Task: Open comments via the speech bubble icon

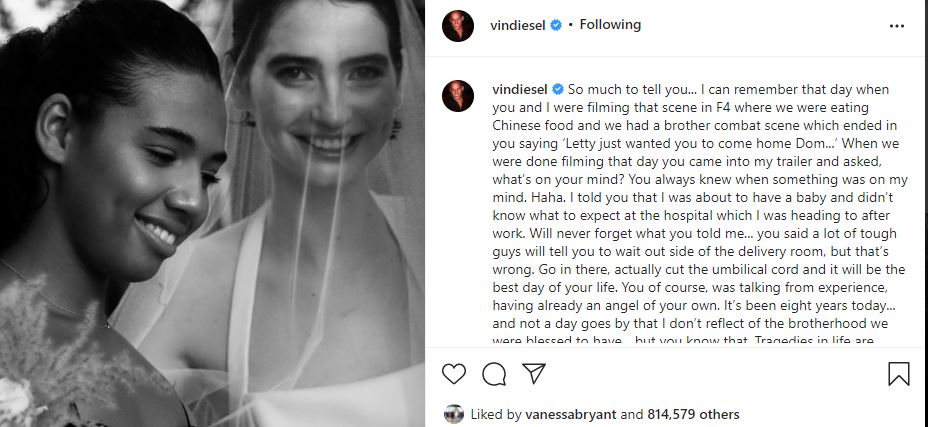Action: point(494,374)
